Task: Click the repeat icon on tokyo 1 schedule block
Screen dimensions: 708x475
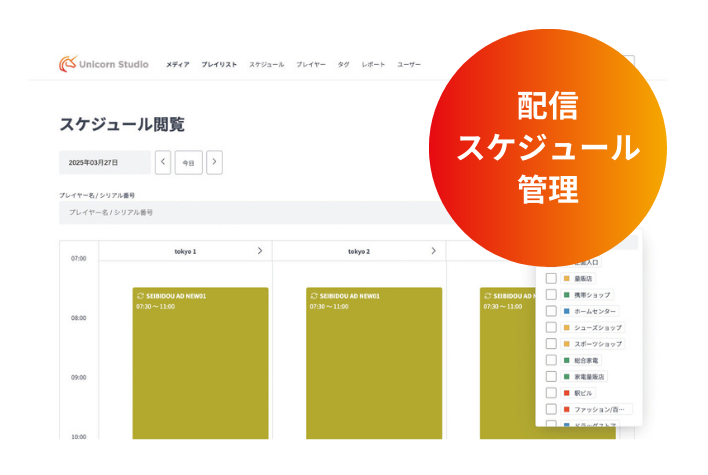Action: (x=140, y=296)
